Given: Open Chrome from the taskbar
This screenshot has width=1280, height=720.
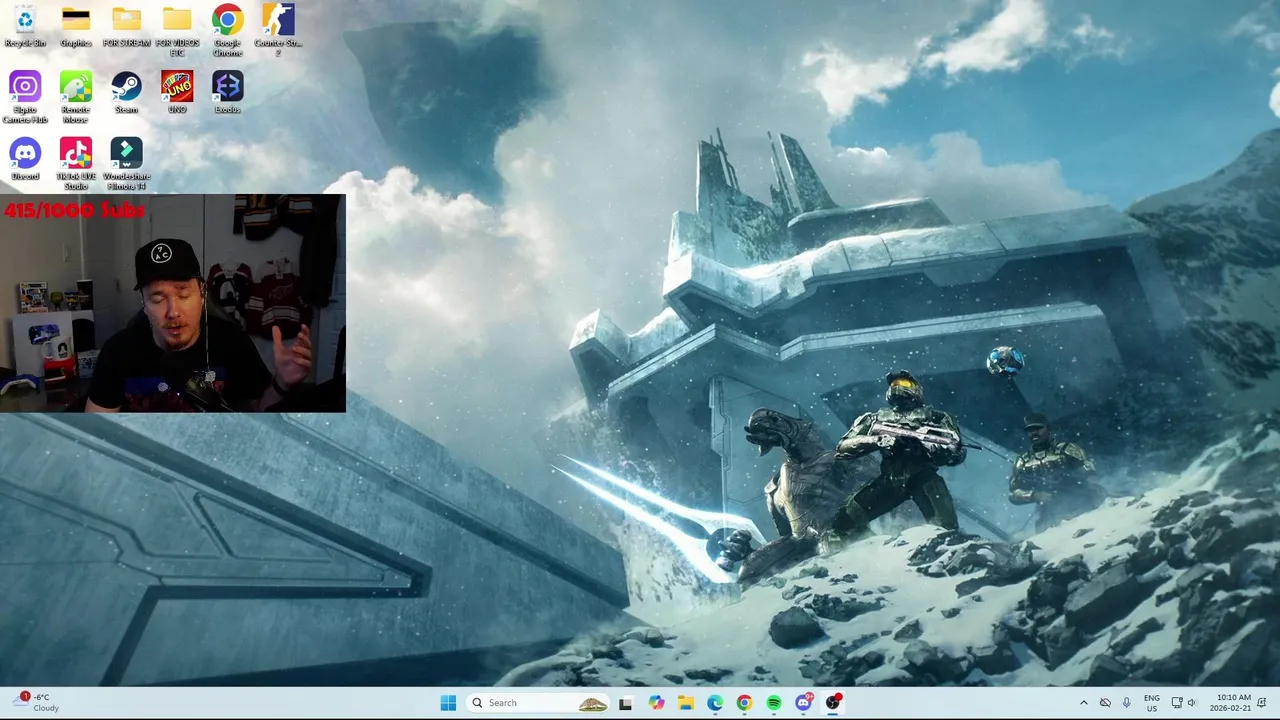Looking at the screenshot, I should tap(744, 703).
